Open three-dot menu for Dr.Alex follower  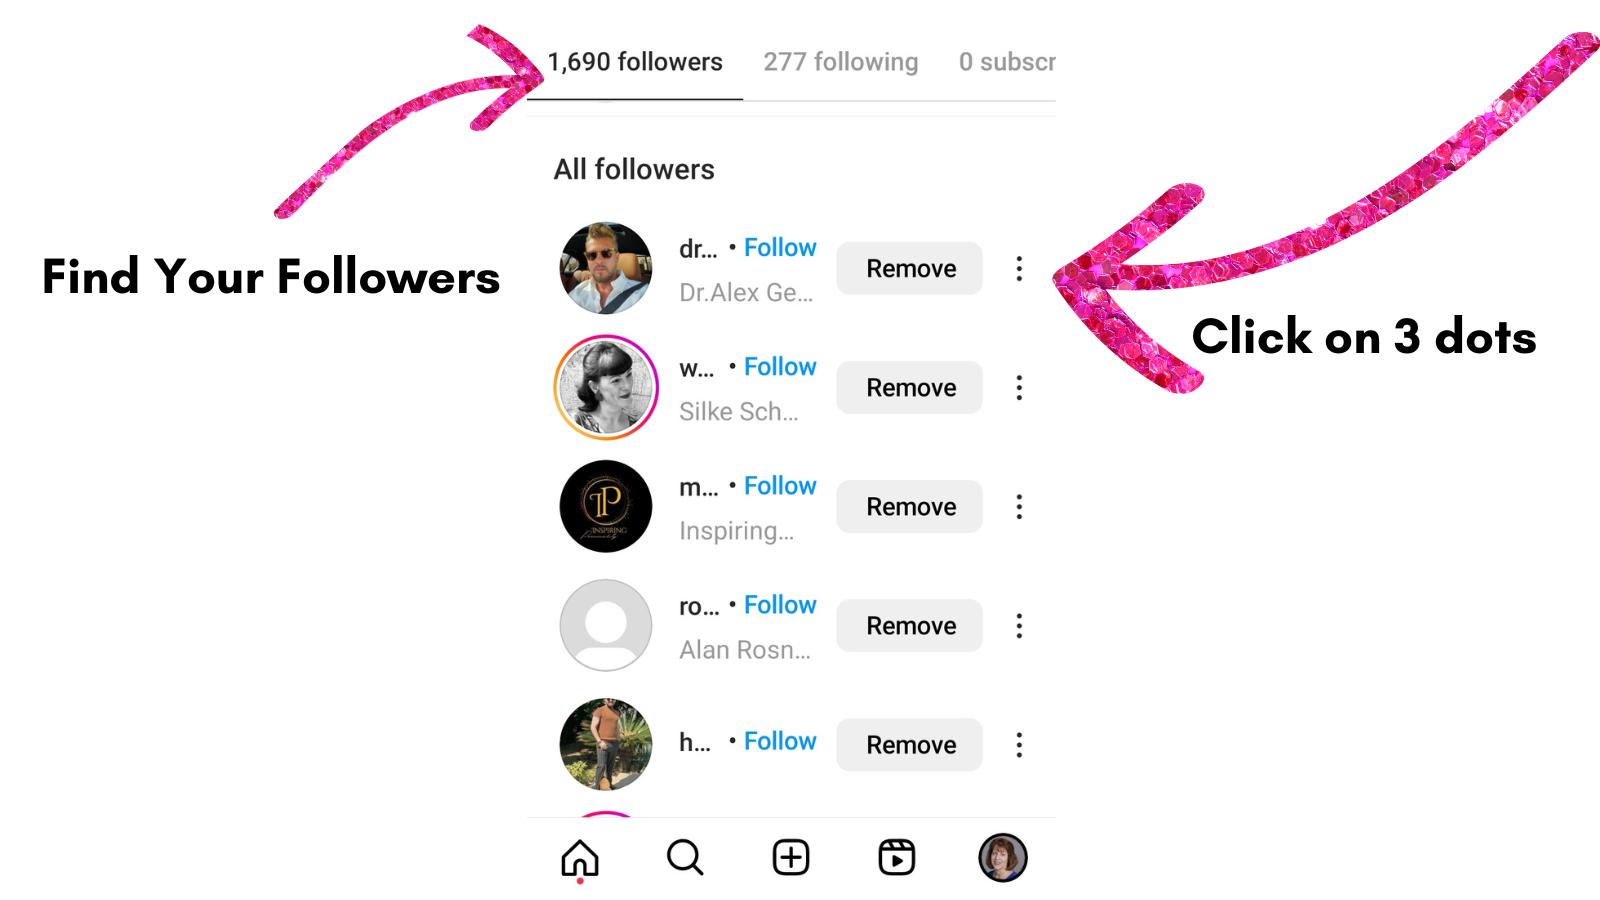coord(1019,269)
